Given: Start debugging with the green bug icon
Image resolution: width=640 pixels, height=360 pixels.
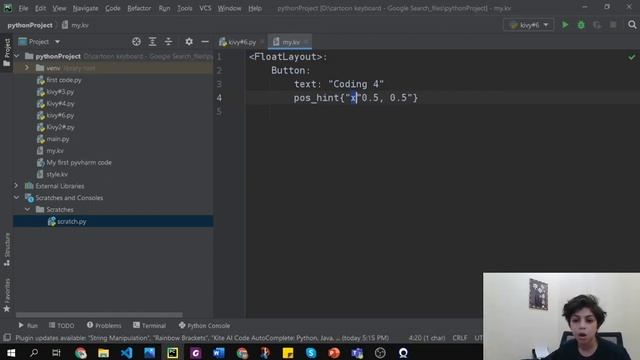Looking at the screenshot, I should click(581, 25).
